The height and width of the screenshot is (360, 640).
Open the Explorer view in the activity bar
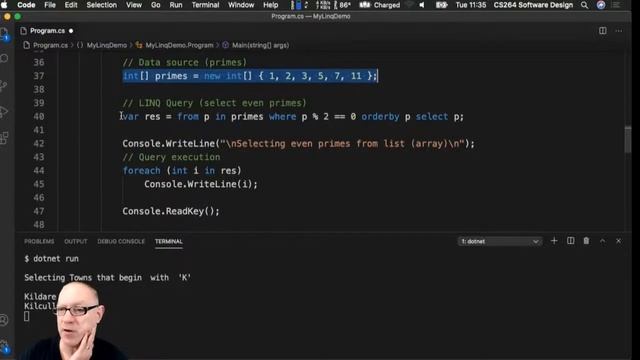4,34
